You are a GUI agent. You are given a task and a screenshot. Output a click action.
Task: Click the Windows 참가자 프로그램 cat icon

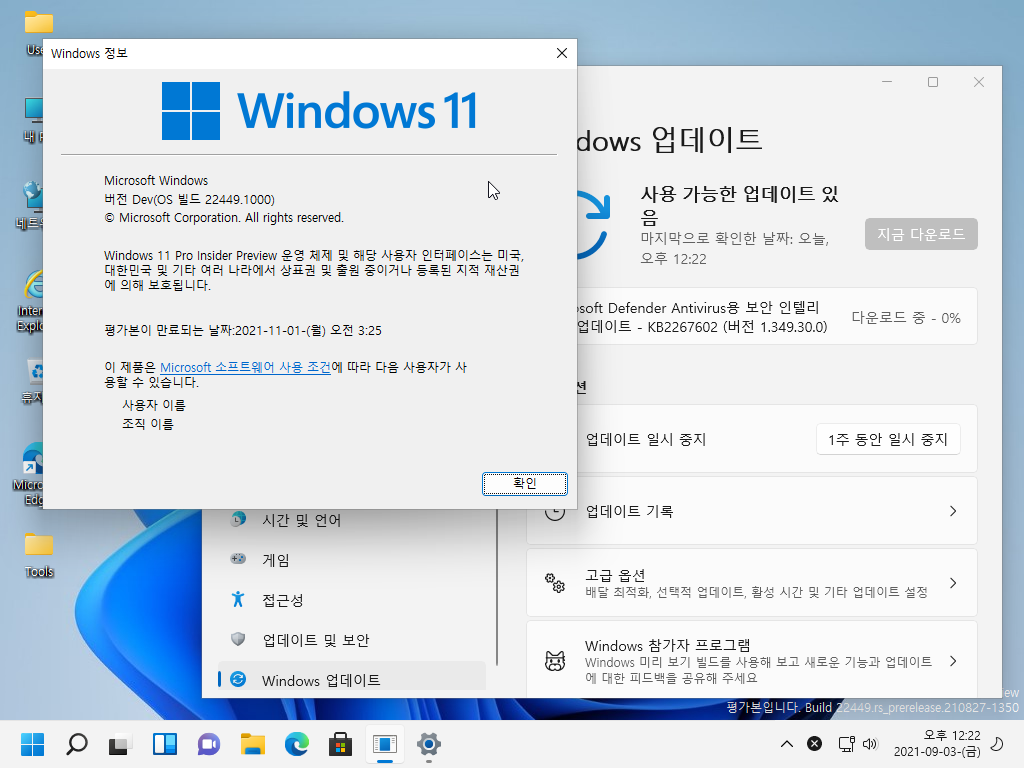[x=554, y=661]
